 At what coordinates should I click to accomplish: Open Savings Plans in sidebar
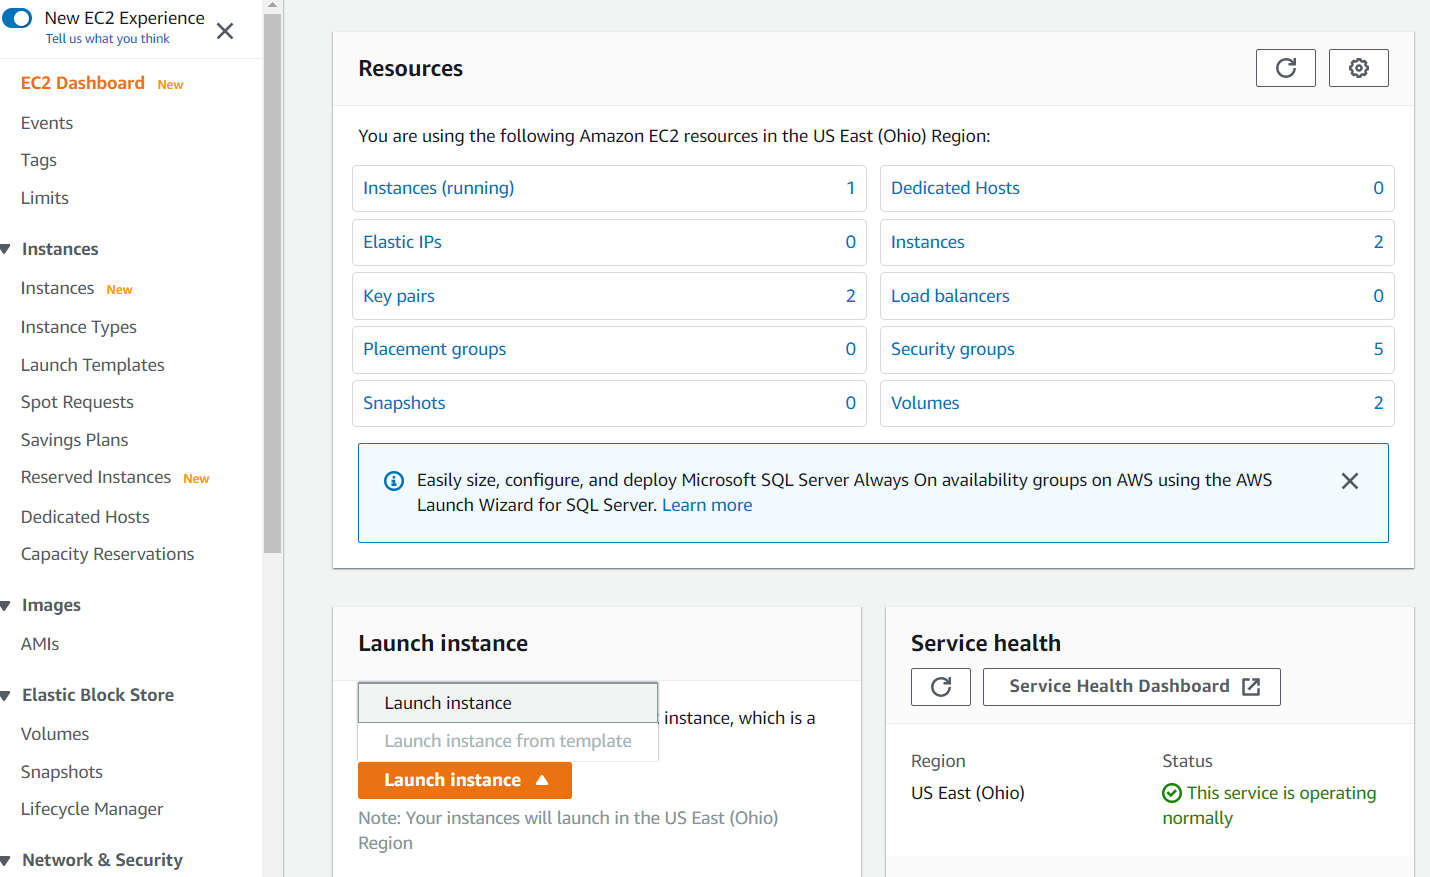point(75,440)
